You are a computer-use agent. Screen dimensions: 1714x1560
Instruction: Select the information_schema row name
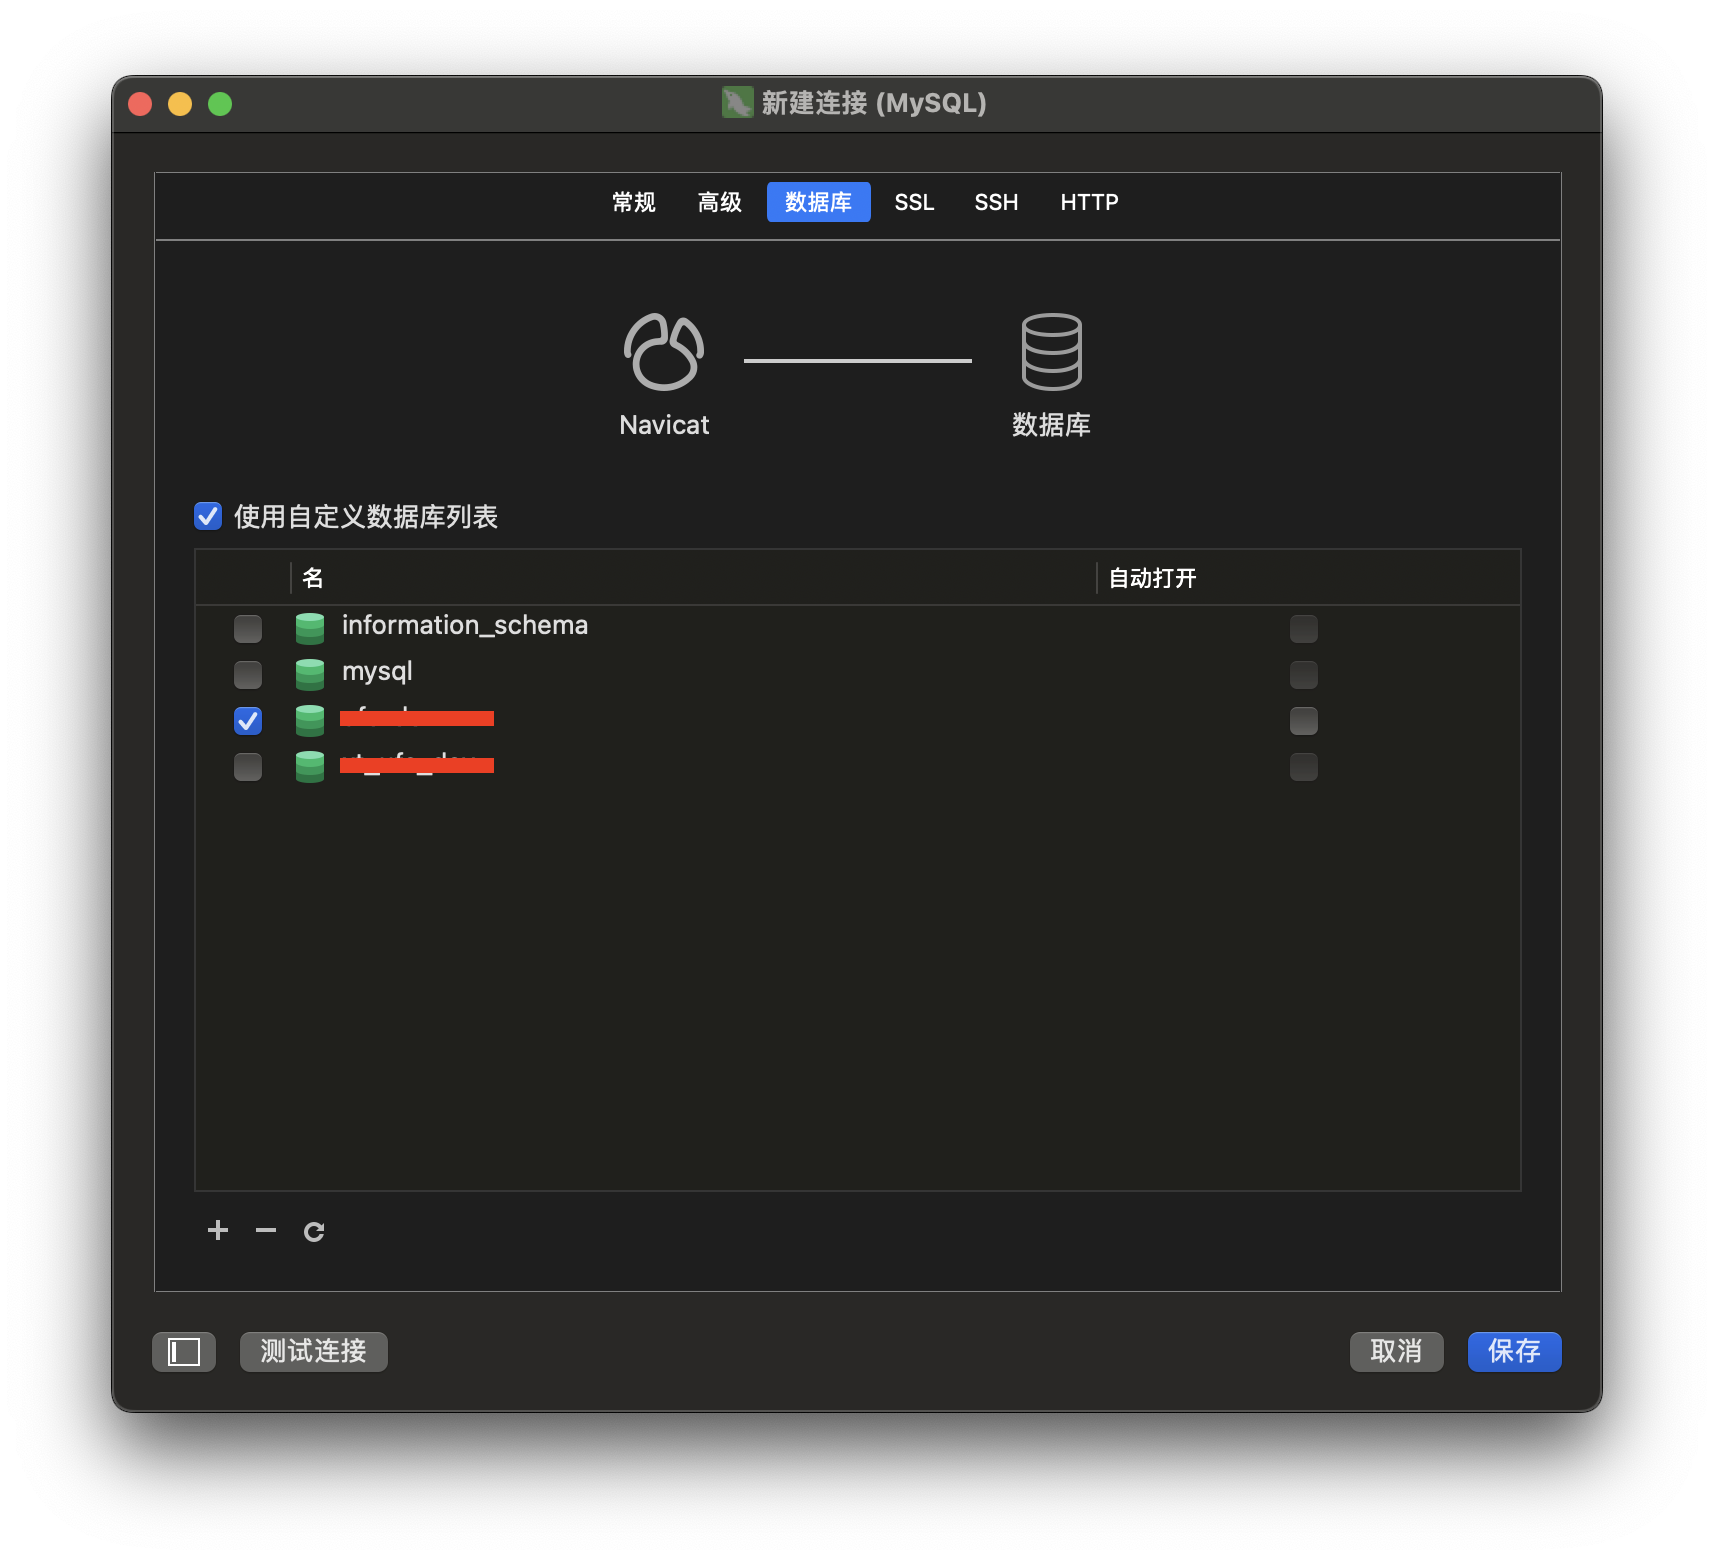(465, 625)
